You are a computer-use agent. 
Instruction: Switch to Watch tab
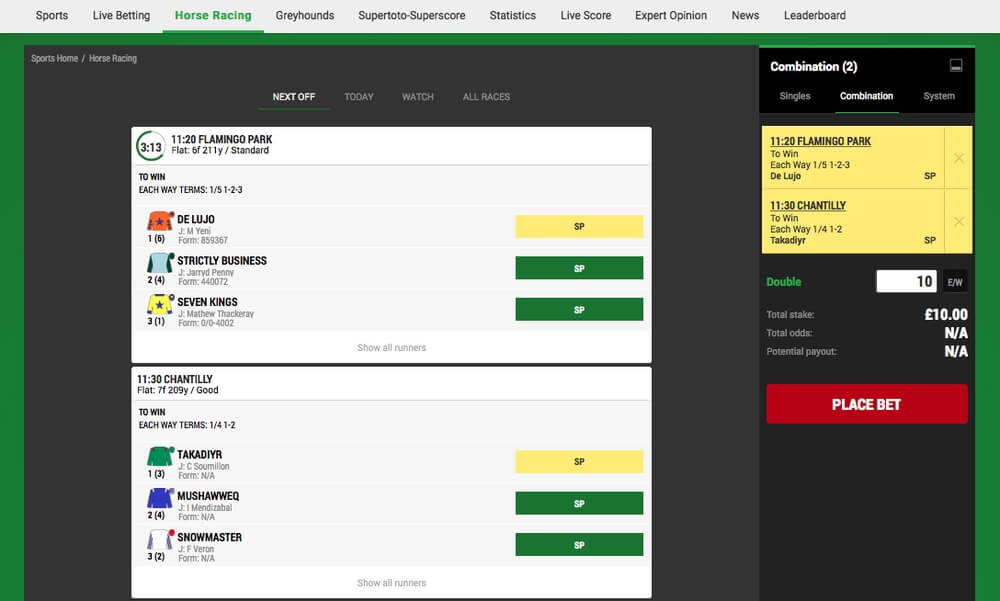tap(418, 97)
